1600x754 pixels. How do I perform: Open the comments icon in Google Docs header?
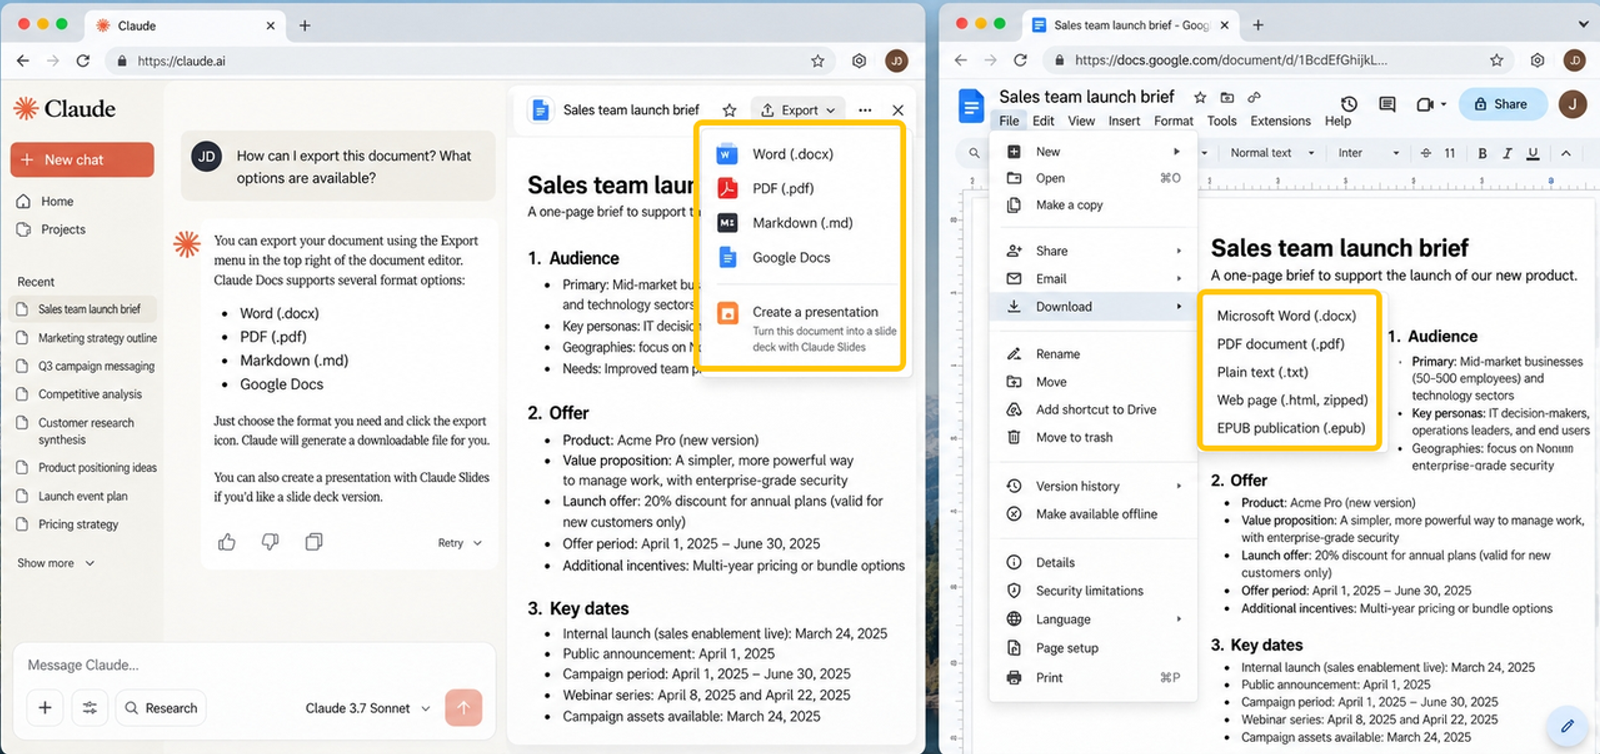coord(1387,104)
